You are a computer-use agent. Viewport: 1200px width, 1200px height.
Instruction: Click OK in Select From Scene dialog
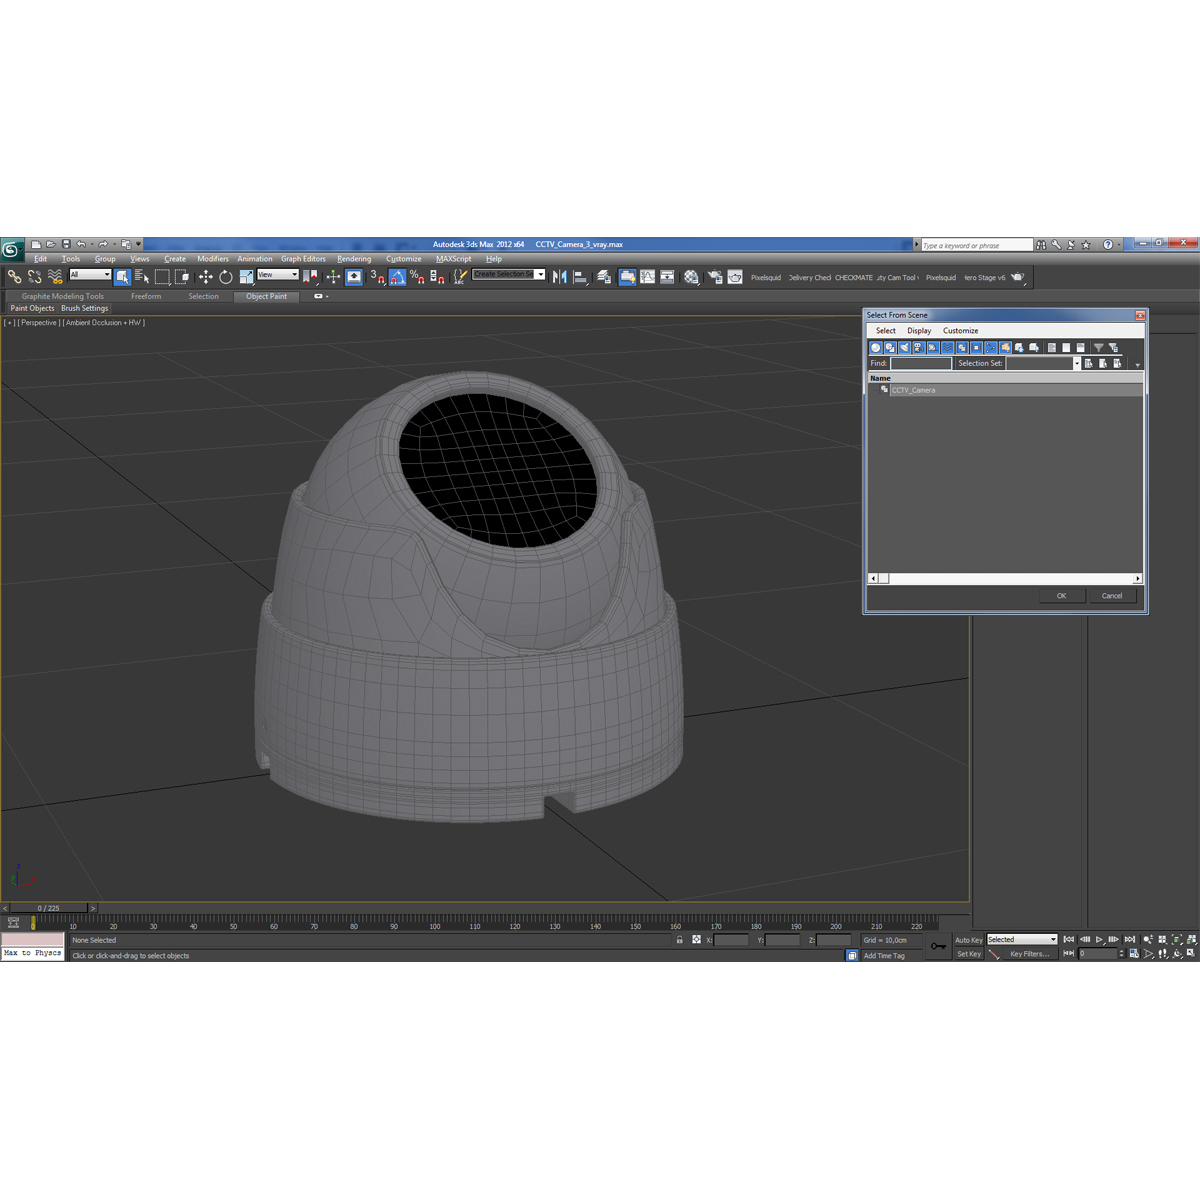tap(1061, 596)
